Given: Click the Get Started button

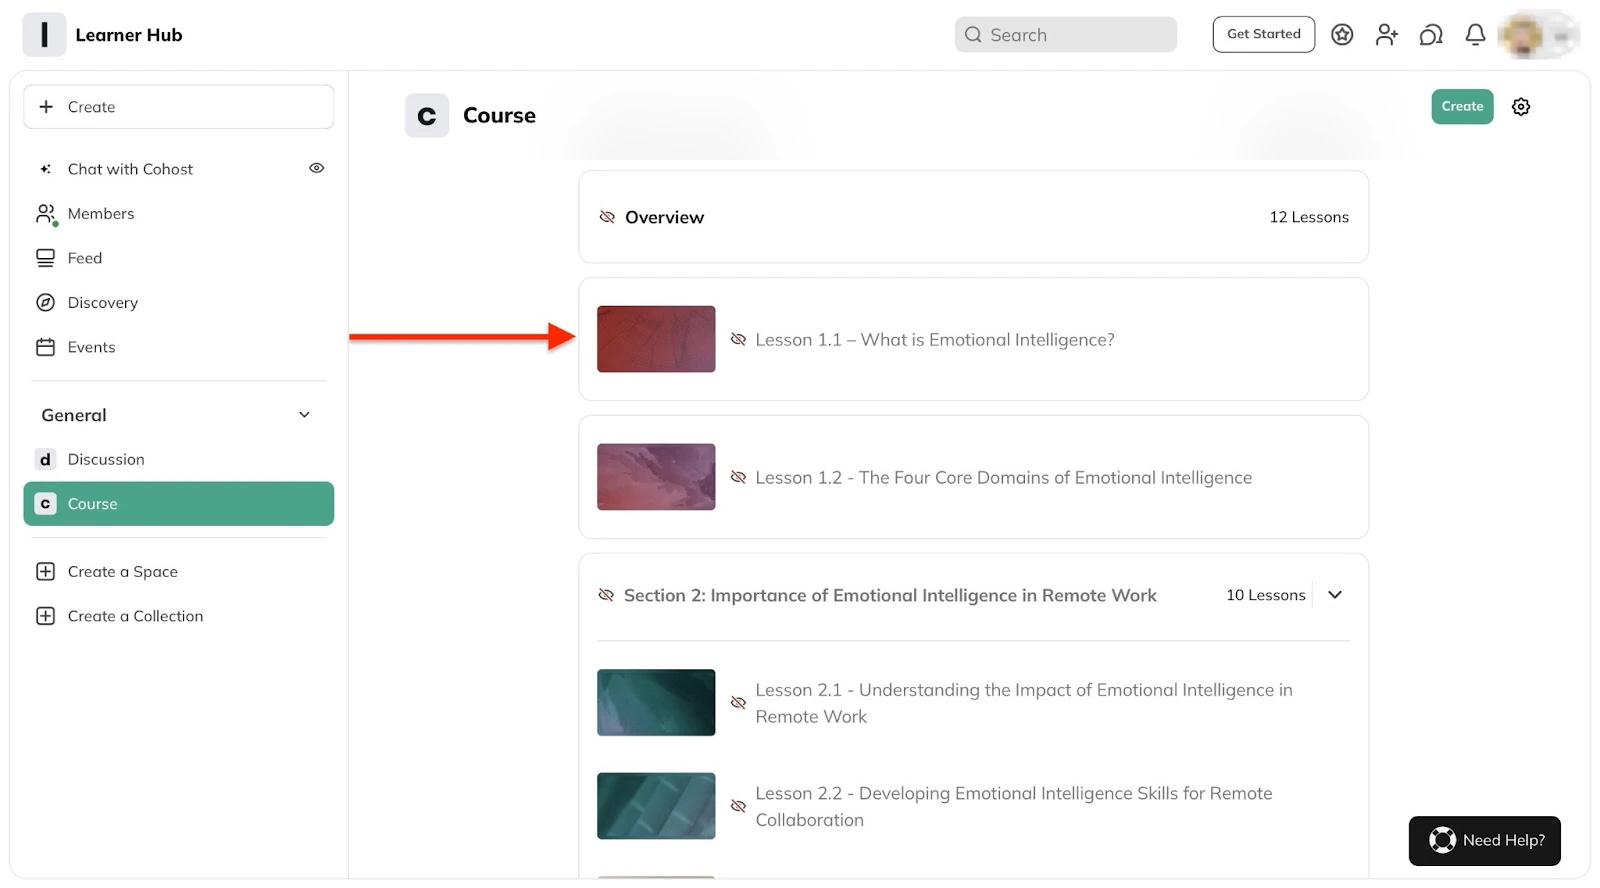Looking at the screenshot, I should point(1264,35).
